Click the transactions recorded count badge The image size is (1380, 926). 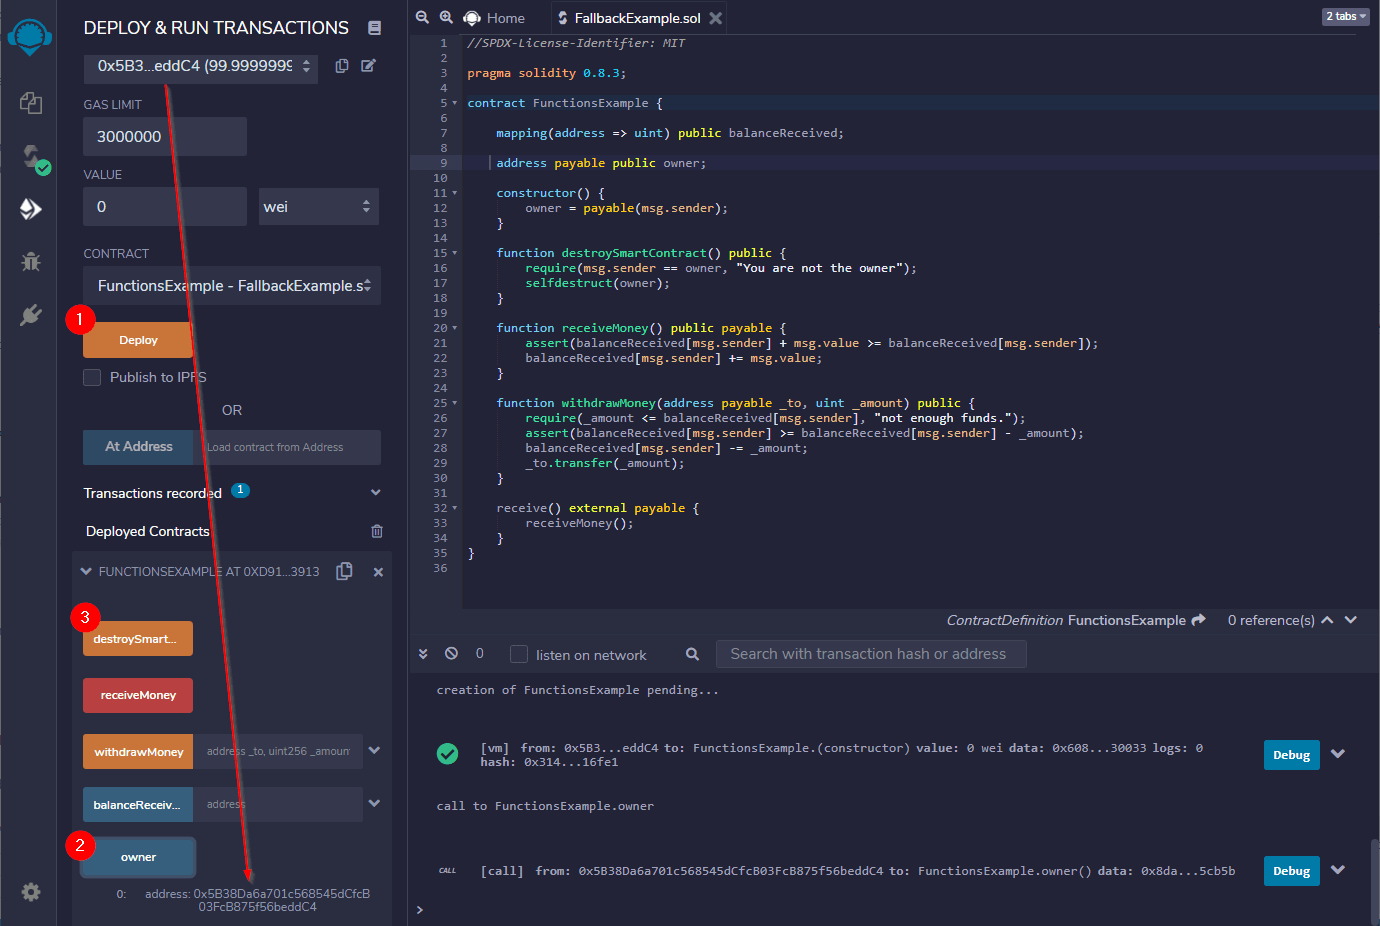240,490
